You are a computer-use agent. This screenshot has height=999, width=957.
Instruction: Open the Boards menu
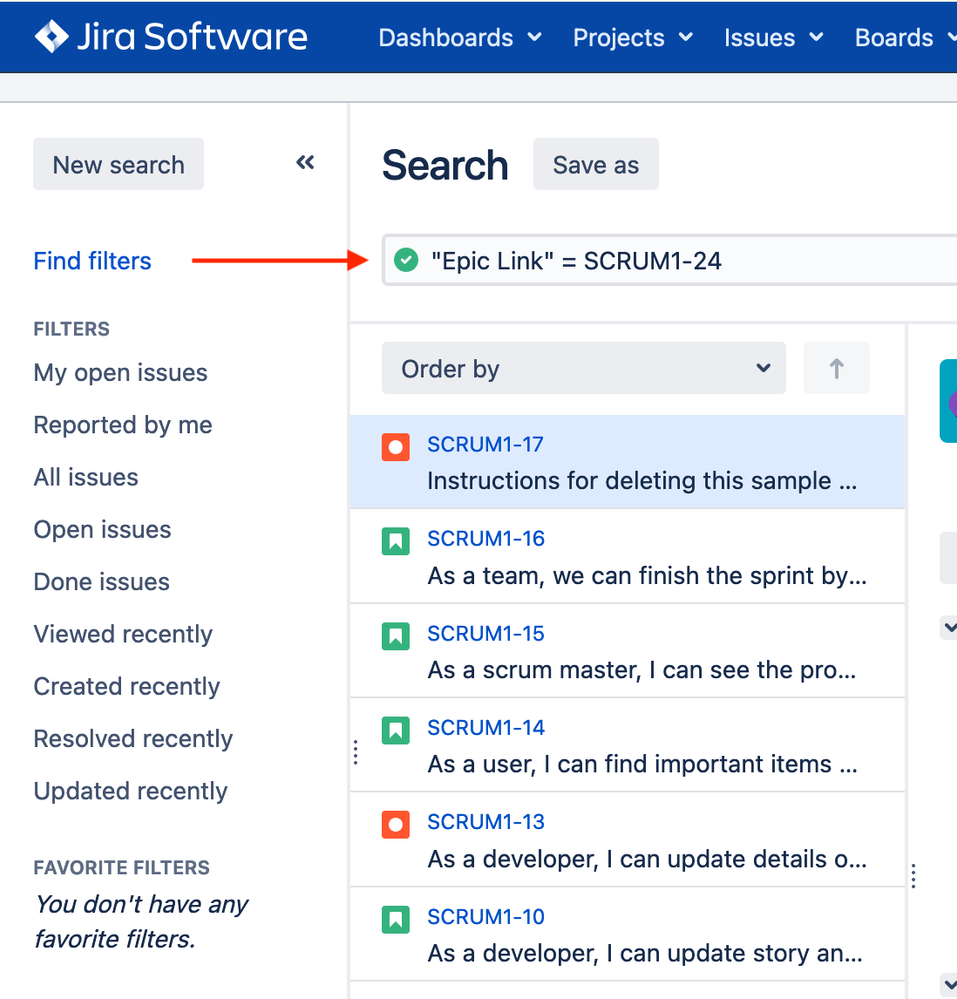click(x=903, y=38)
